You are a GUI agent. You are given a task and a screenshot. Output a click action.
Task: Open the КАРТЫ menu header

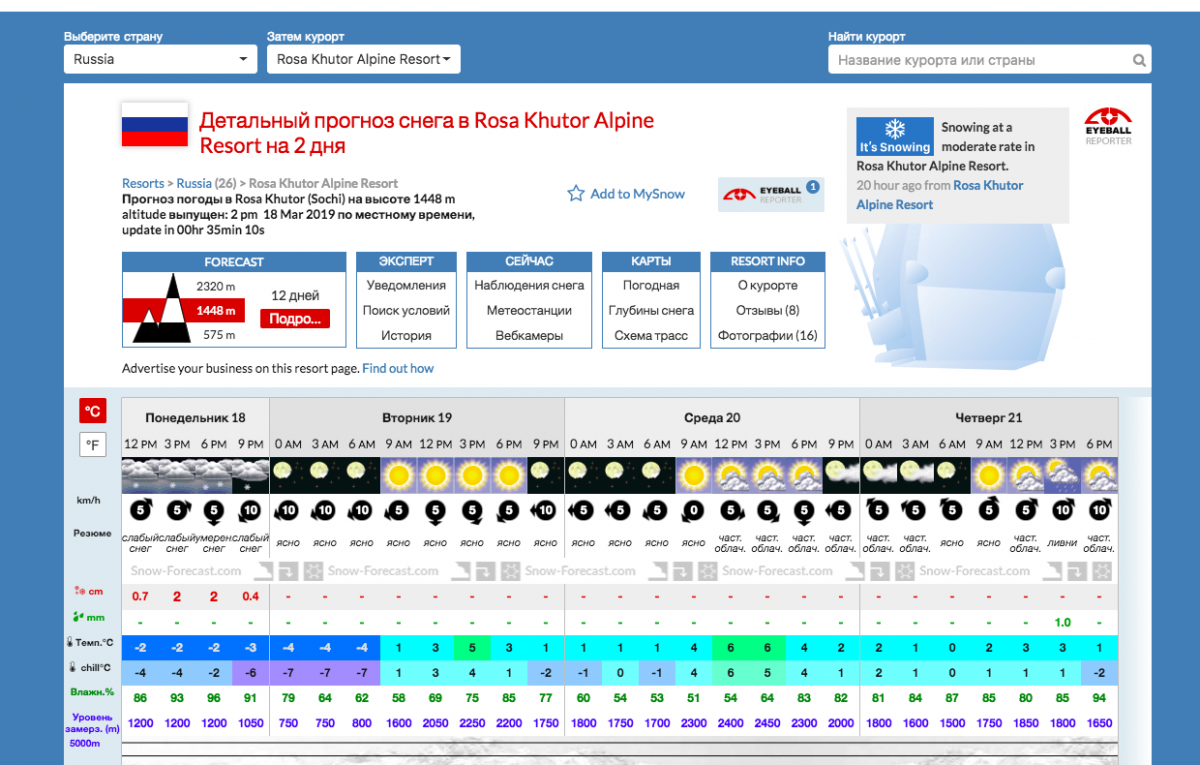pos(651,262)
